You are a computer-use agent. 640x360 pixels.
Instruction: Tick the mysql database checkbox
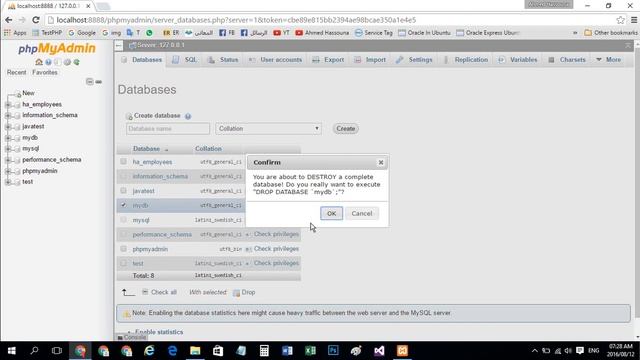tap(123, 220)
